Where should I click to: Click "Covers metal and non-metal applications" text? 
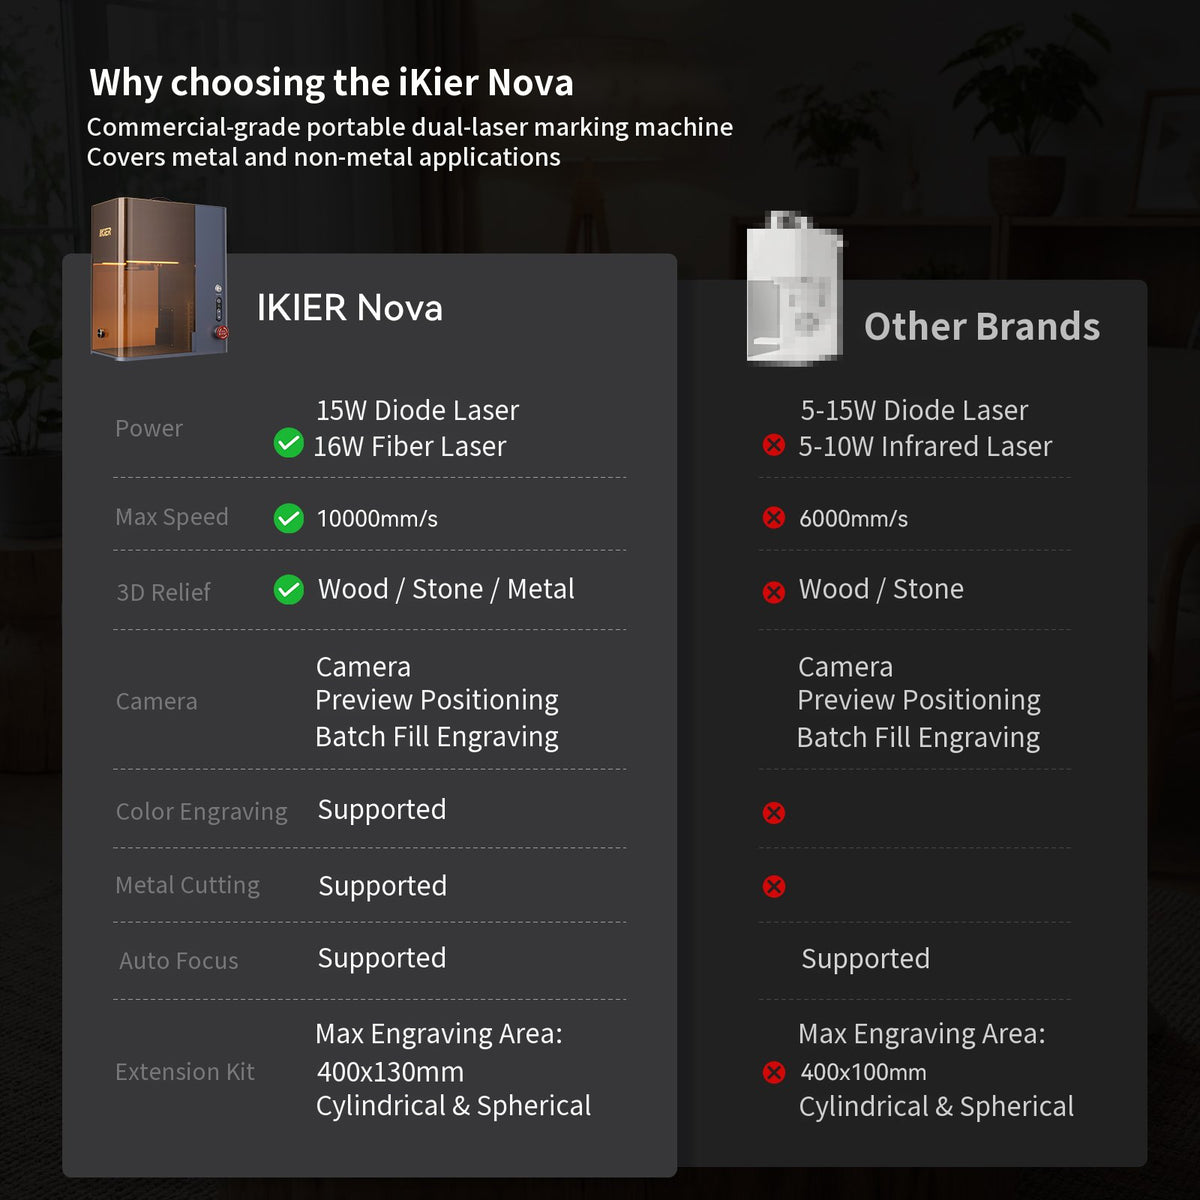point(323,157)
